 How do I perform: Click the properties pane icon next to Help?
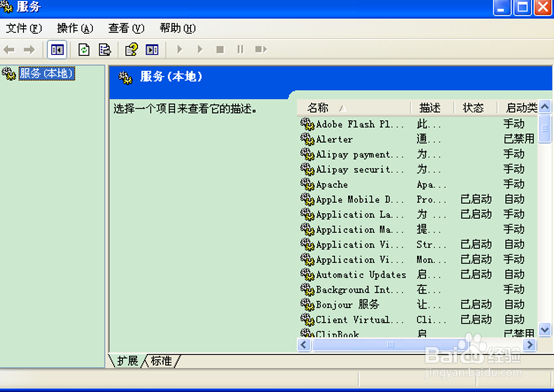click(152, 49)
